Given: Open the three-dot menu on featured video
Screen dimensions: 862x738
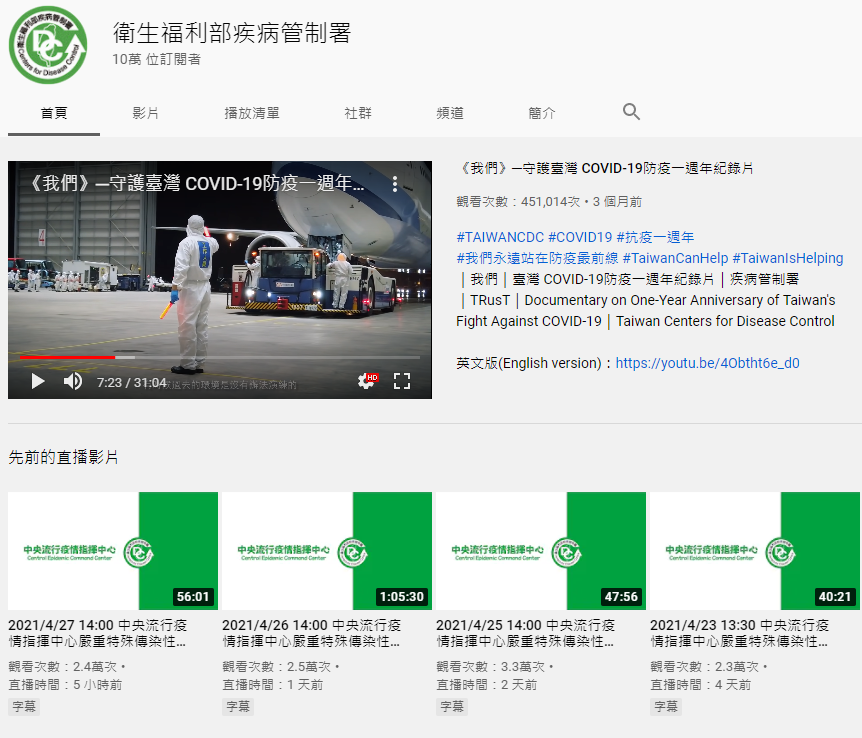Looking at the screenshot, I should (395, 184).
